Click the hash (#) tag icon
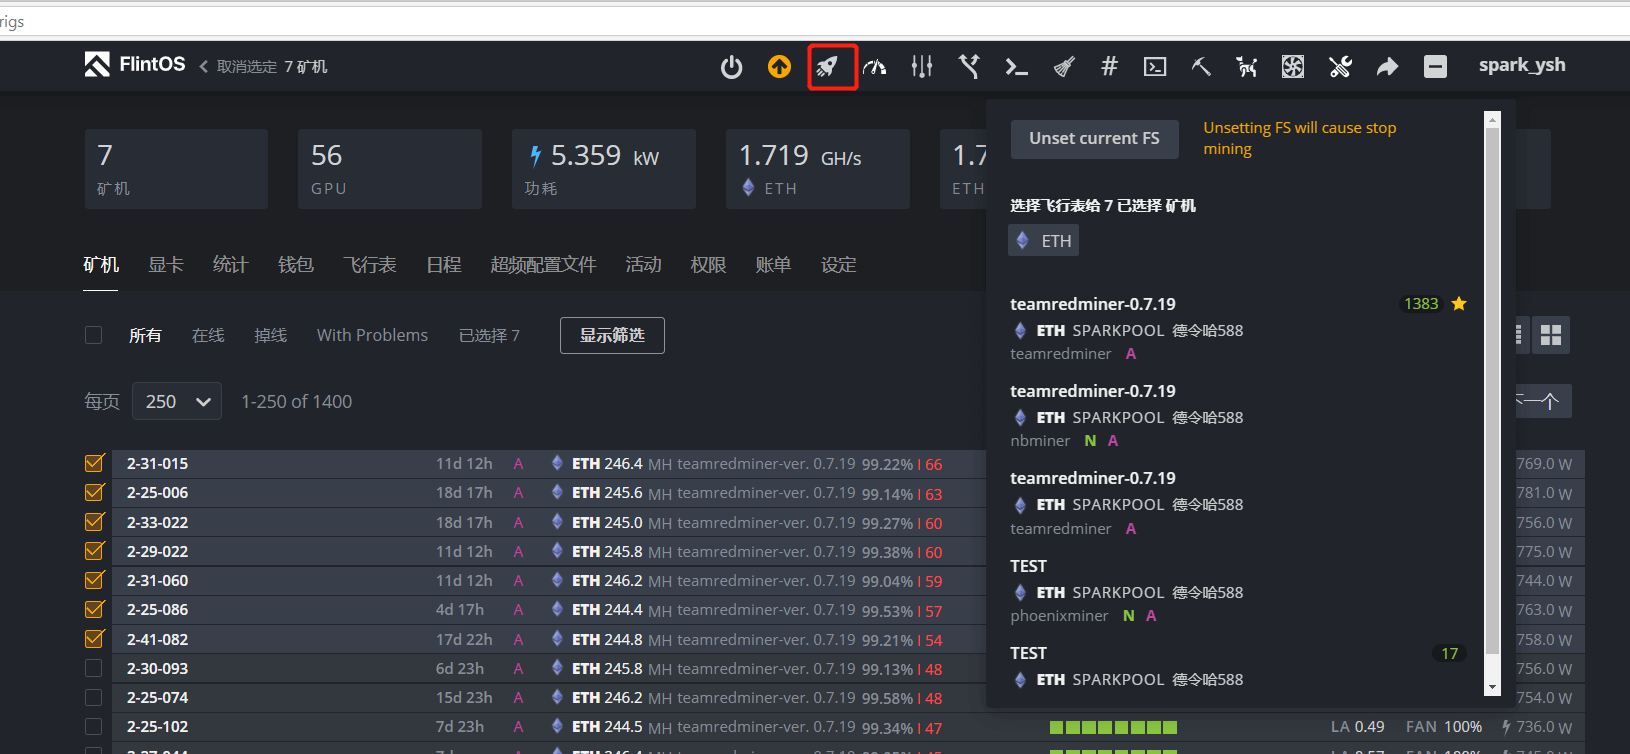 (x=1109, y=67)
